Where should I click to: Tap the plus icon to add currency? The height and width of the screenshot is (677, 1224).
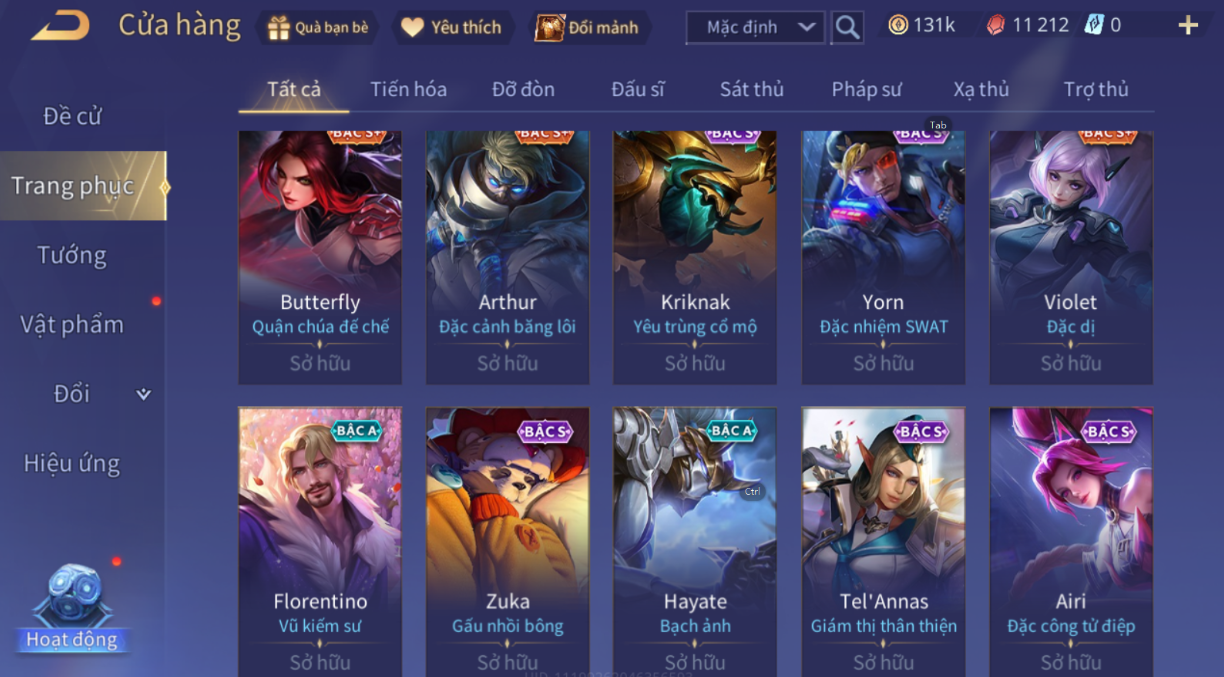tap(1188, 26)
